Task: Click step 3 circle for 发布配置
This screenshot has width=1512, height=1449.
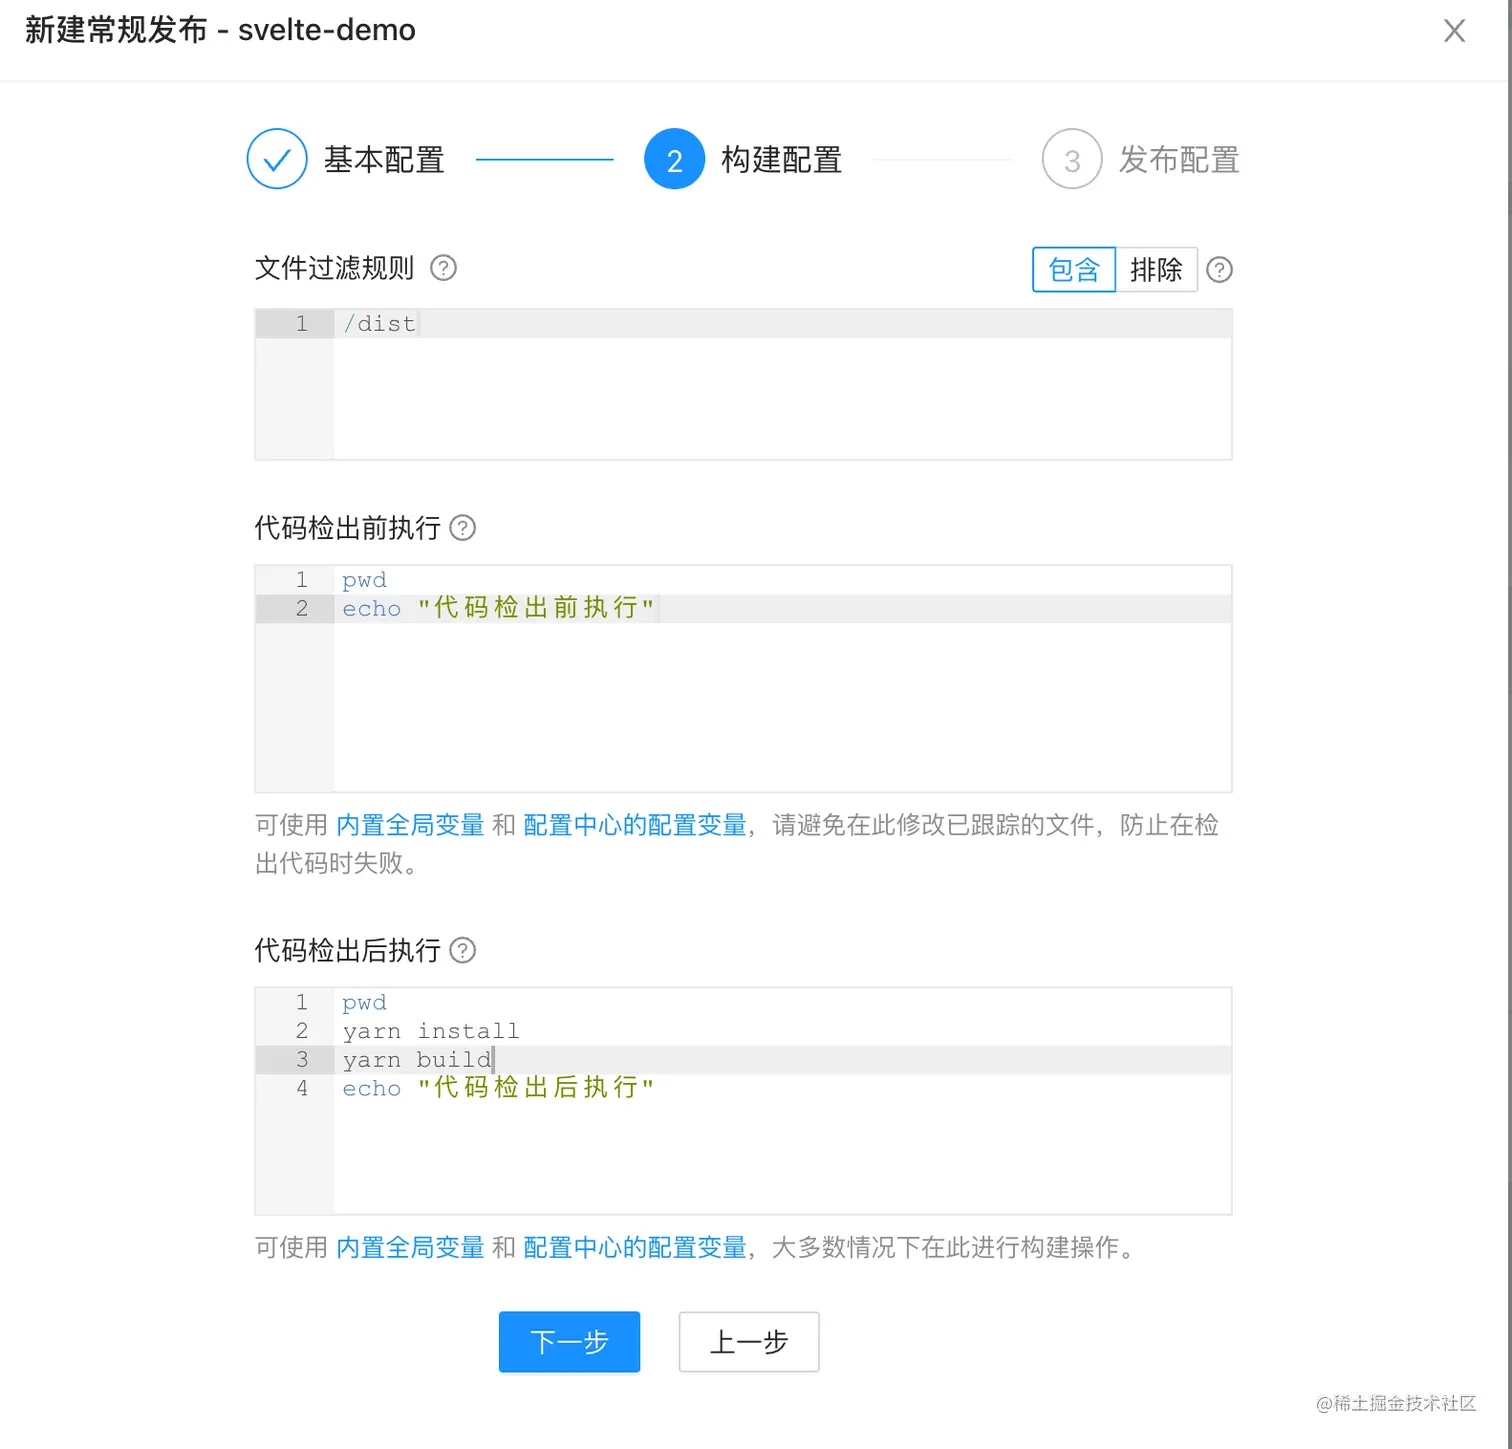Action: [x=1072, y=159]
